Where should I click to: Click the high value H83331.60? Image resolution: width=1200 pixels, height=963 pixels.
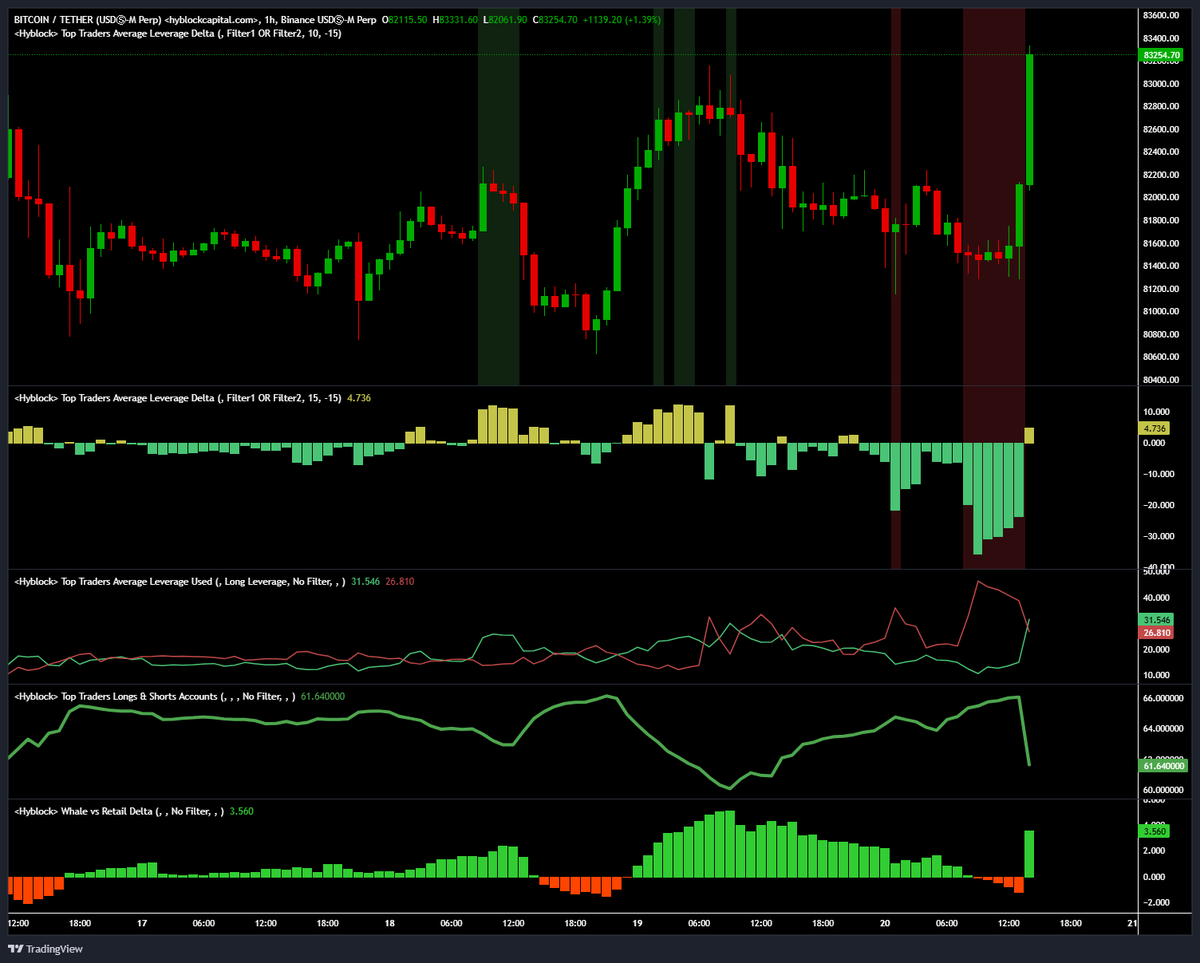pyautogui.click(x=455, y=19)
